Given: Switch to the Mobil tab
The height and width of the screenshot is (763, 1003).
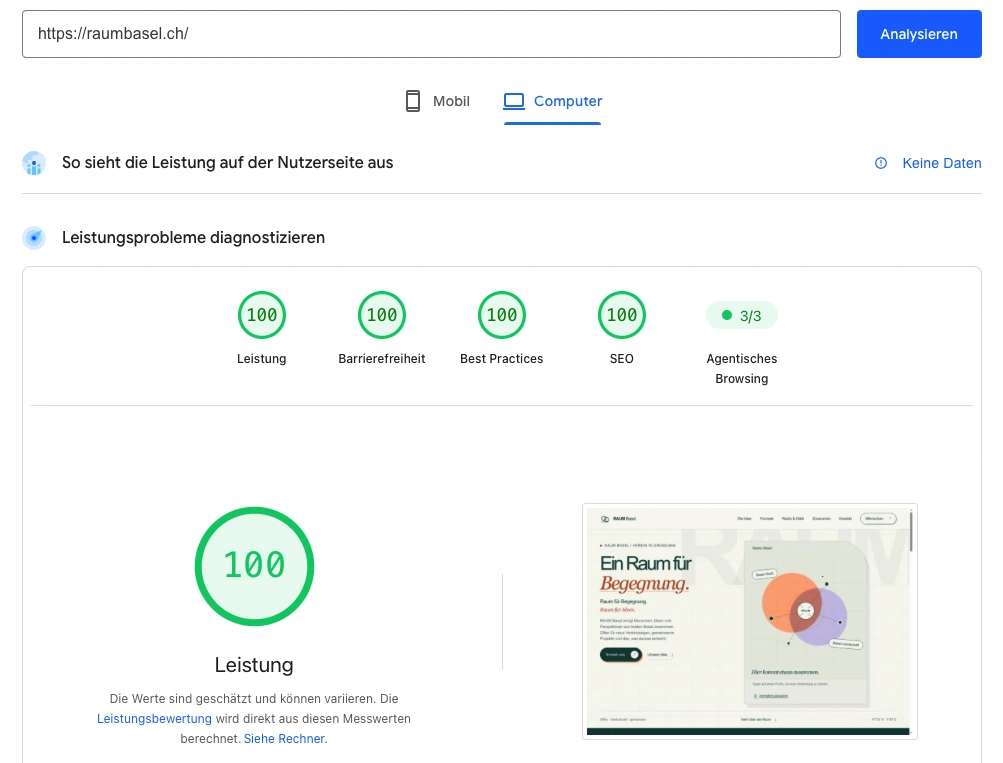Looking at the screenshot, I should [x=438, y=101].
